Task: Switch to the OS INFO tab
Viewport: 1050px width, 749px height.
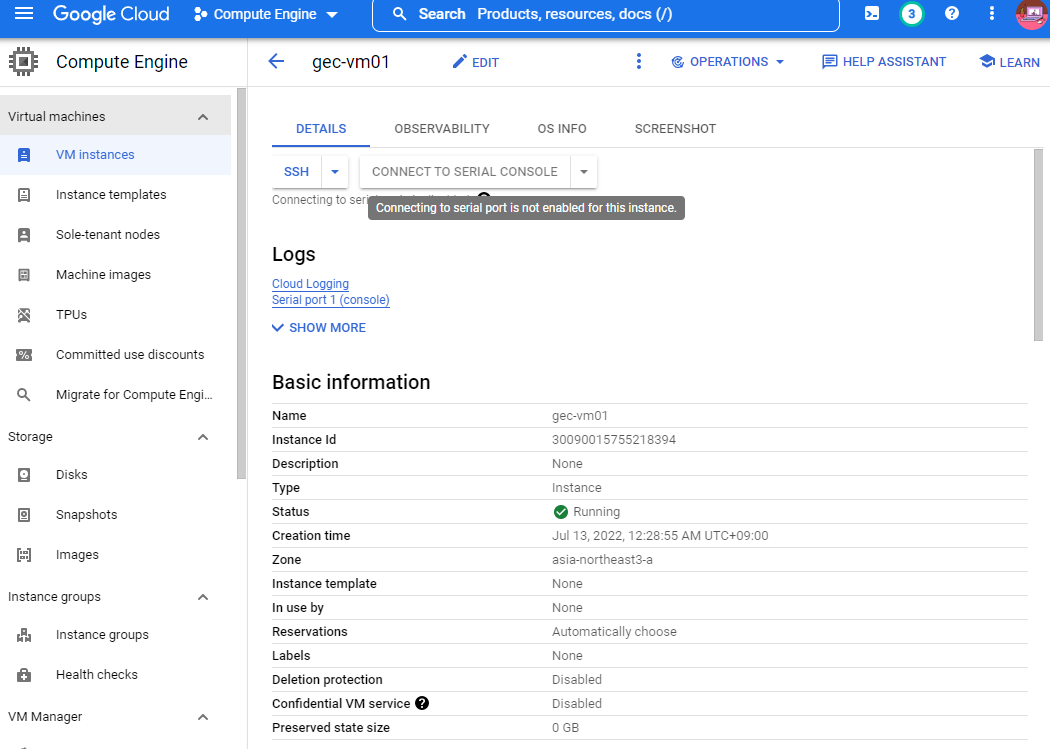Action: (x=562, y=129)
